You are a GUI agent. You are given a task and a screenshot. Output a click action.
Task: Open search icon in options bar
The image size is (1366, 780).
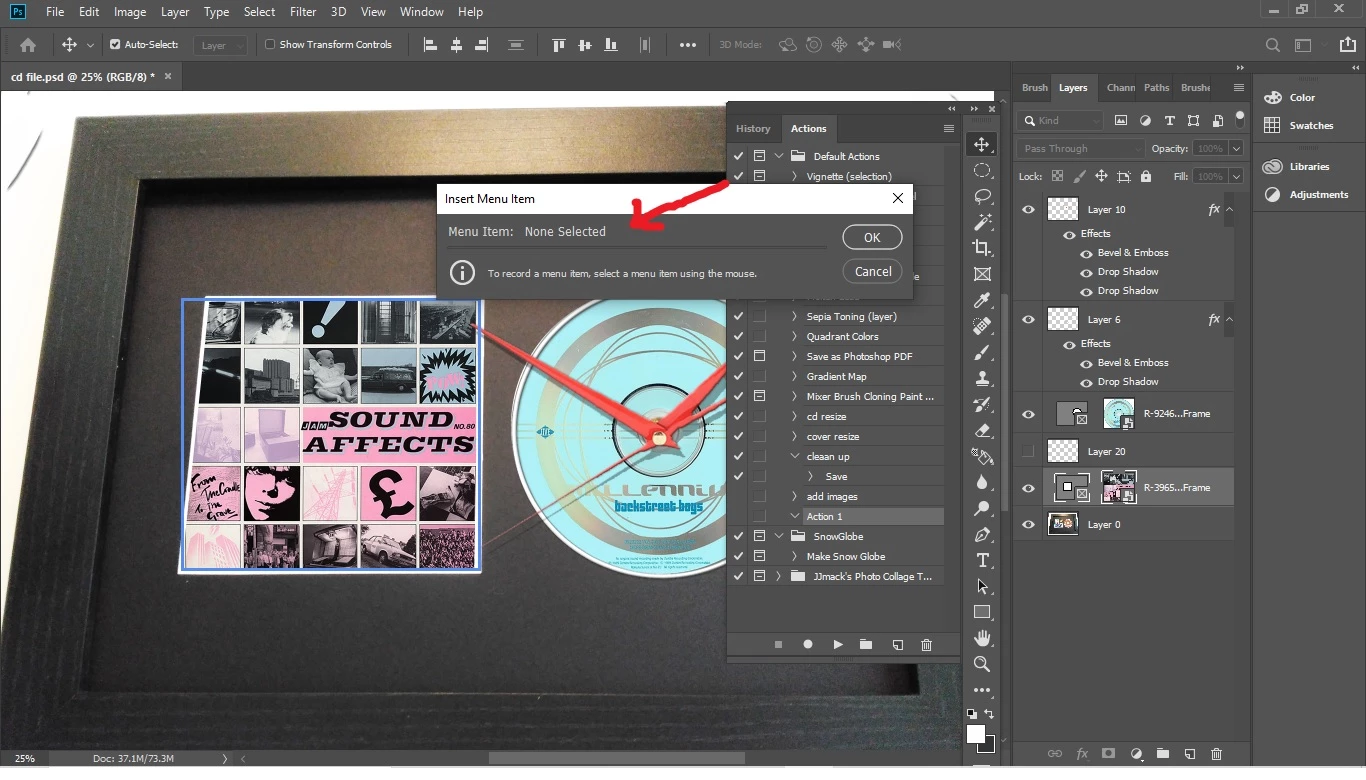1272,45
